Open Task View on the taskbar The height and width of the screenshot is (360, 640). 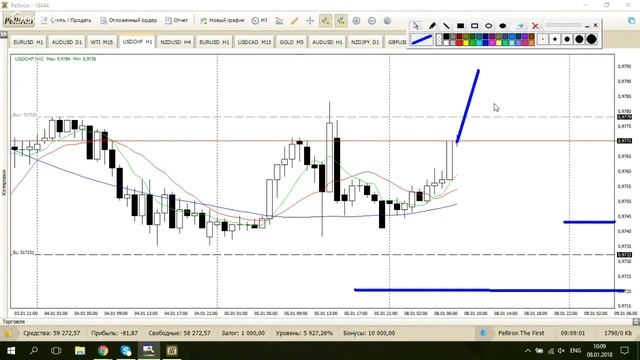(56, 351)
